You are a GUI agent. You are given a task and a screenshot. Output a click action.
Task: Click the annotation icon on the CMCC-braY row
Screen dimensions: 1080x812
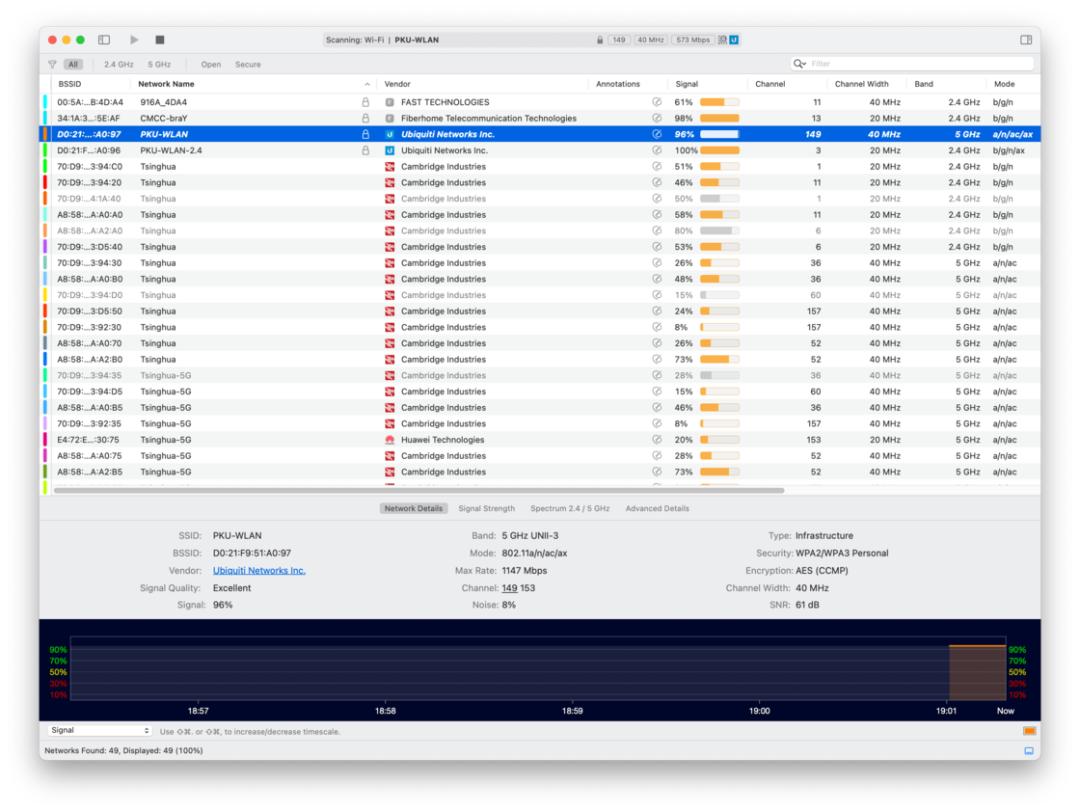click(x=656, y=118)
